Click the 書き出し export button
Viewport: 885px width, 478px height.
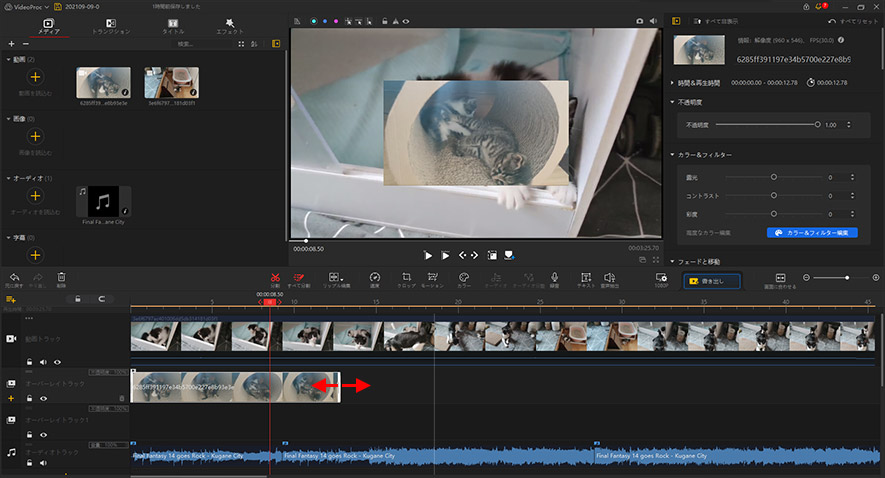(x=711, y=282)
